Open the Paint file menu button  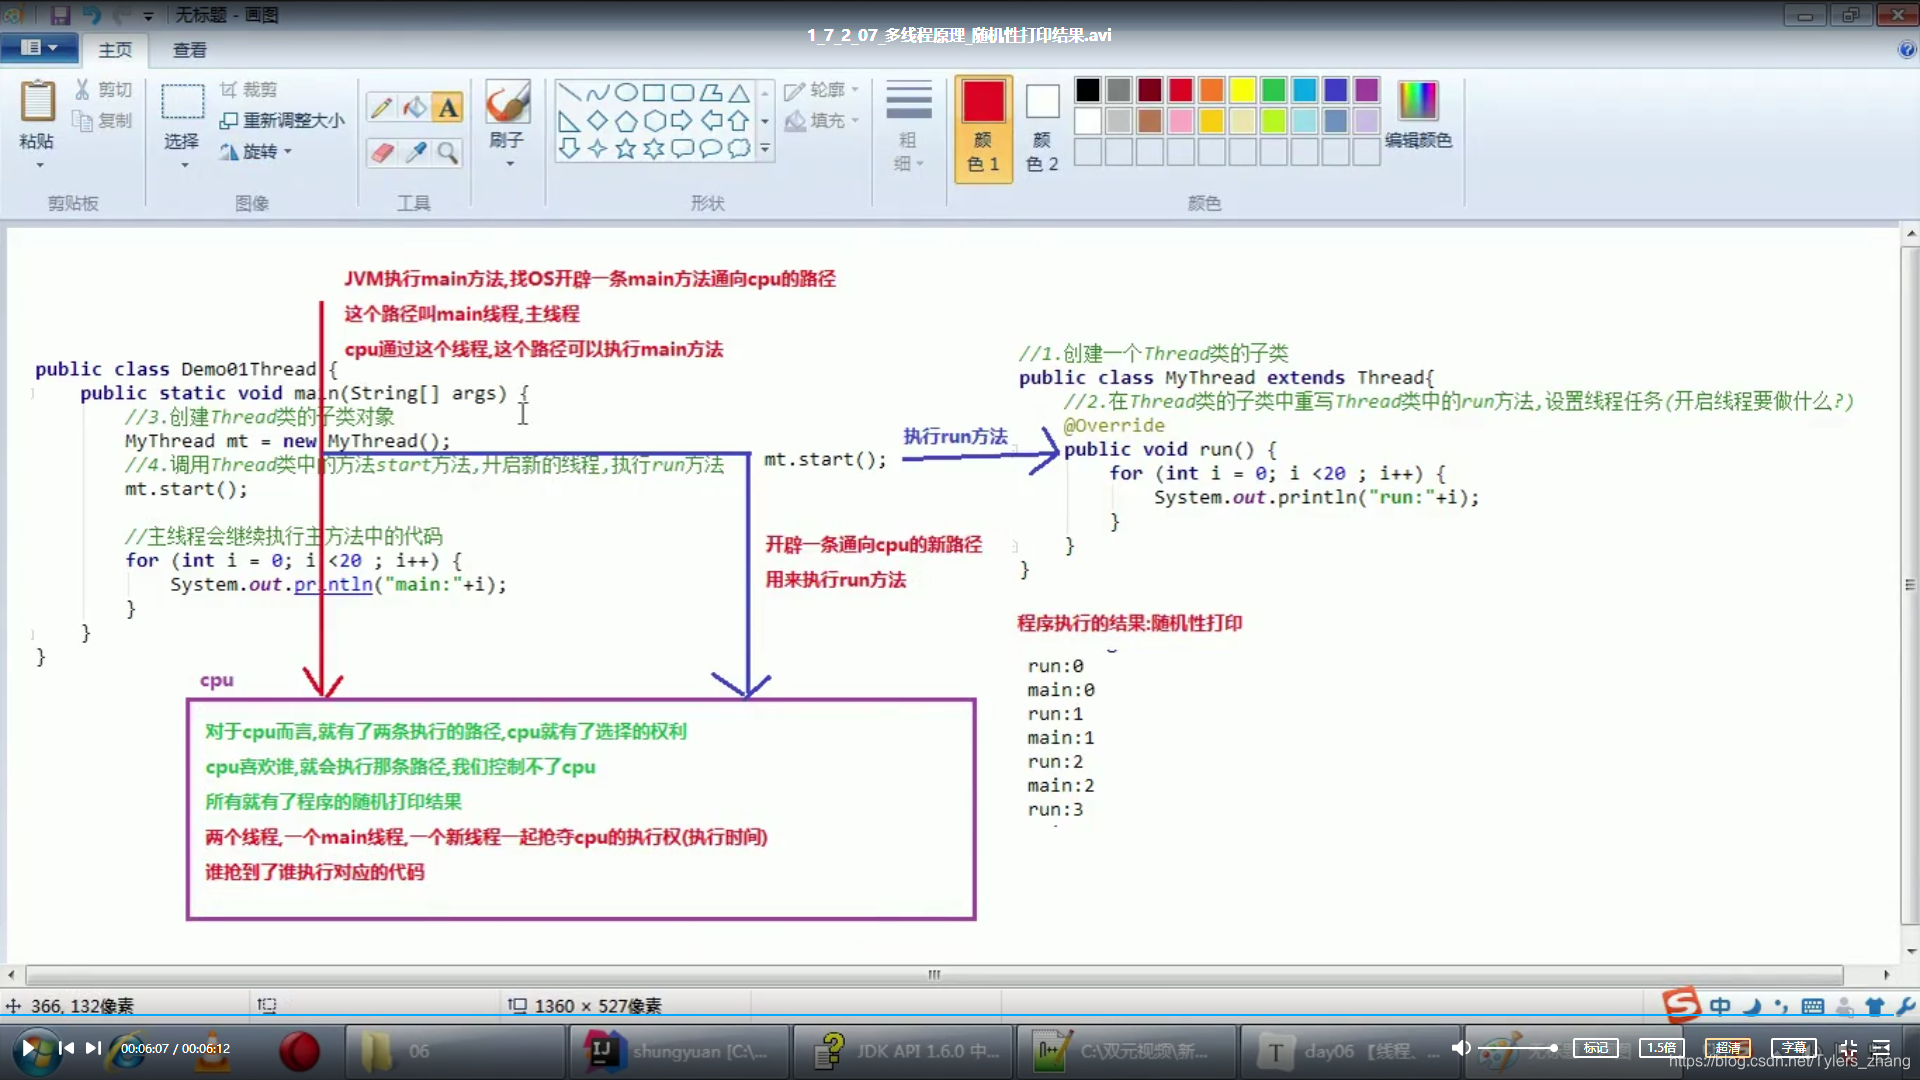tap(38, 48)
